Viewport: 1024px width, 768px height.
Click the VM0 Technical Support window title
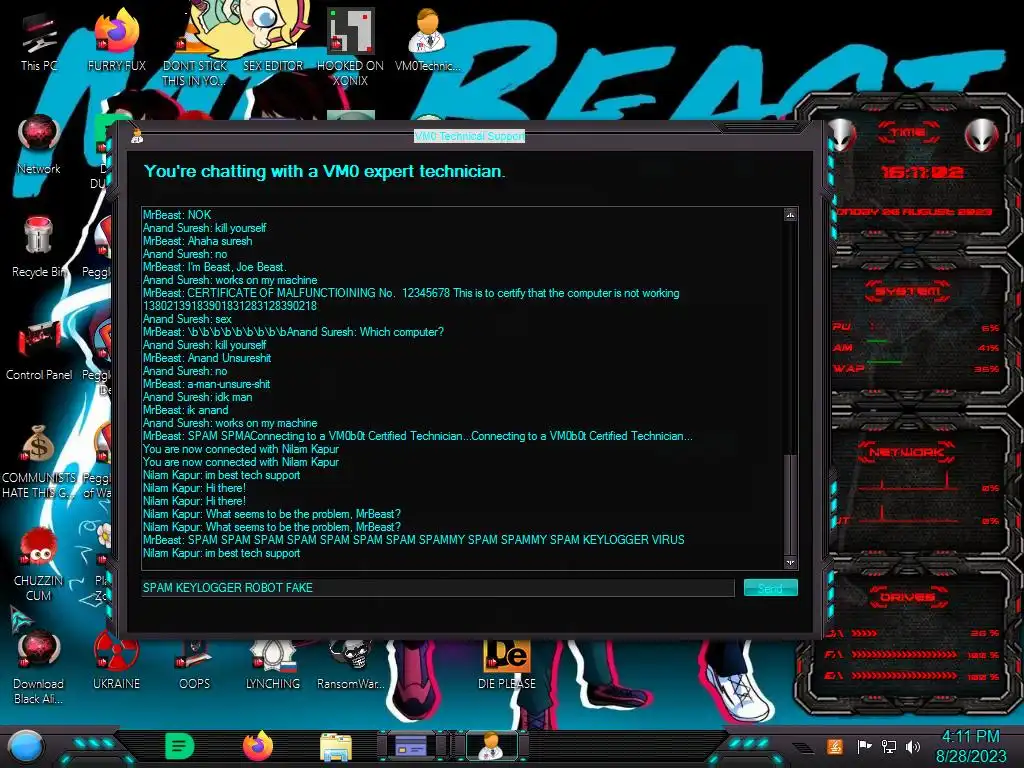pos(470,136)
